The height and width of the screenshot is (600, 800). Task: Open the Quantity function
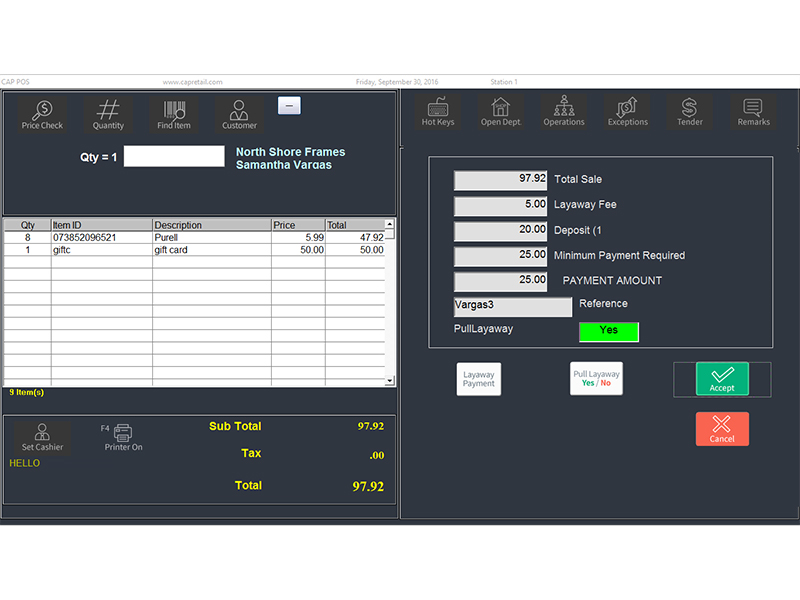pyautogui.click(x=108, y=113)
